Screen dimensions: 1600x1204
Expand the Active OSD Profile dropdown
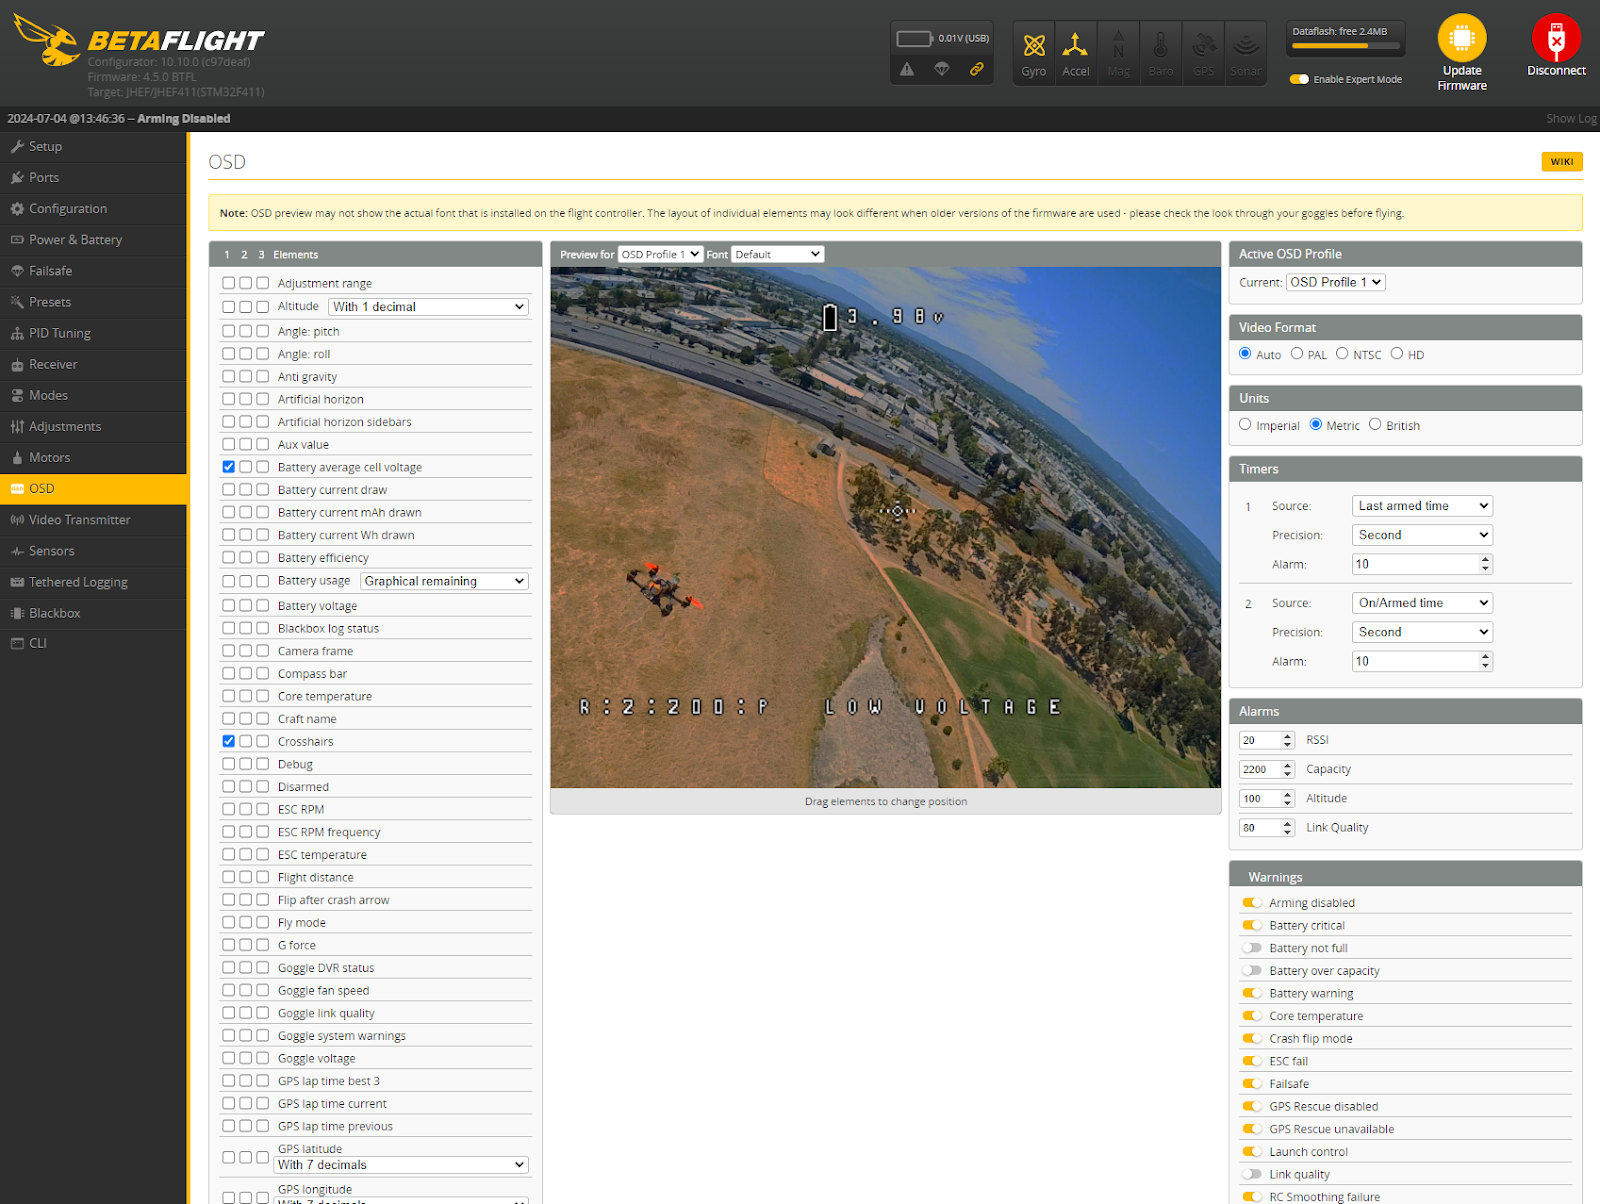(x=1335, y=282)
